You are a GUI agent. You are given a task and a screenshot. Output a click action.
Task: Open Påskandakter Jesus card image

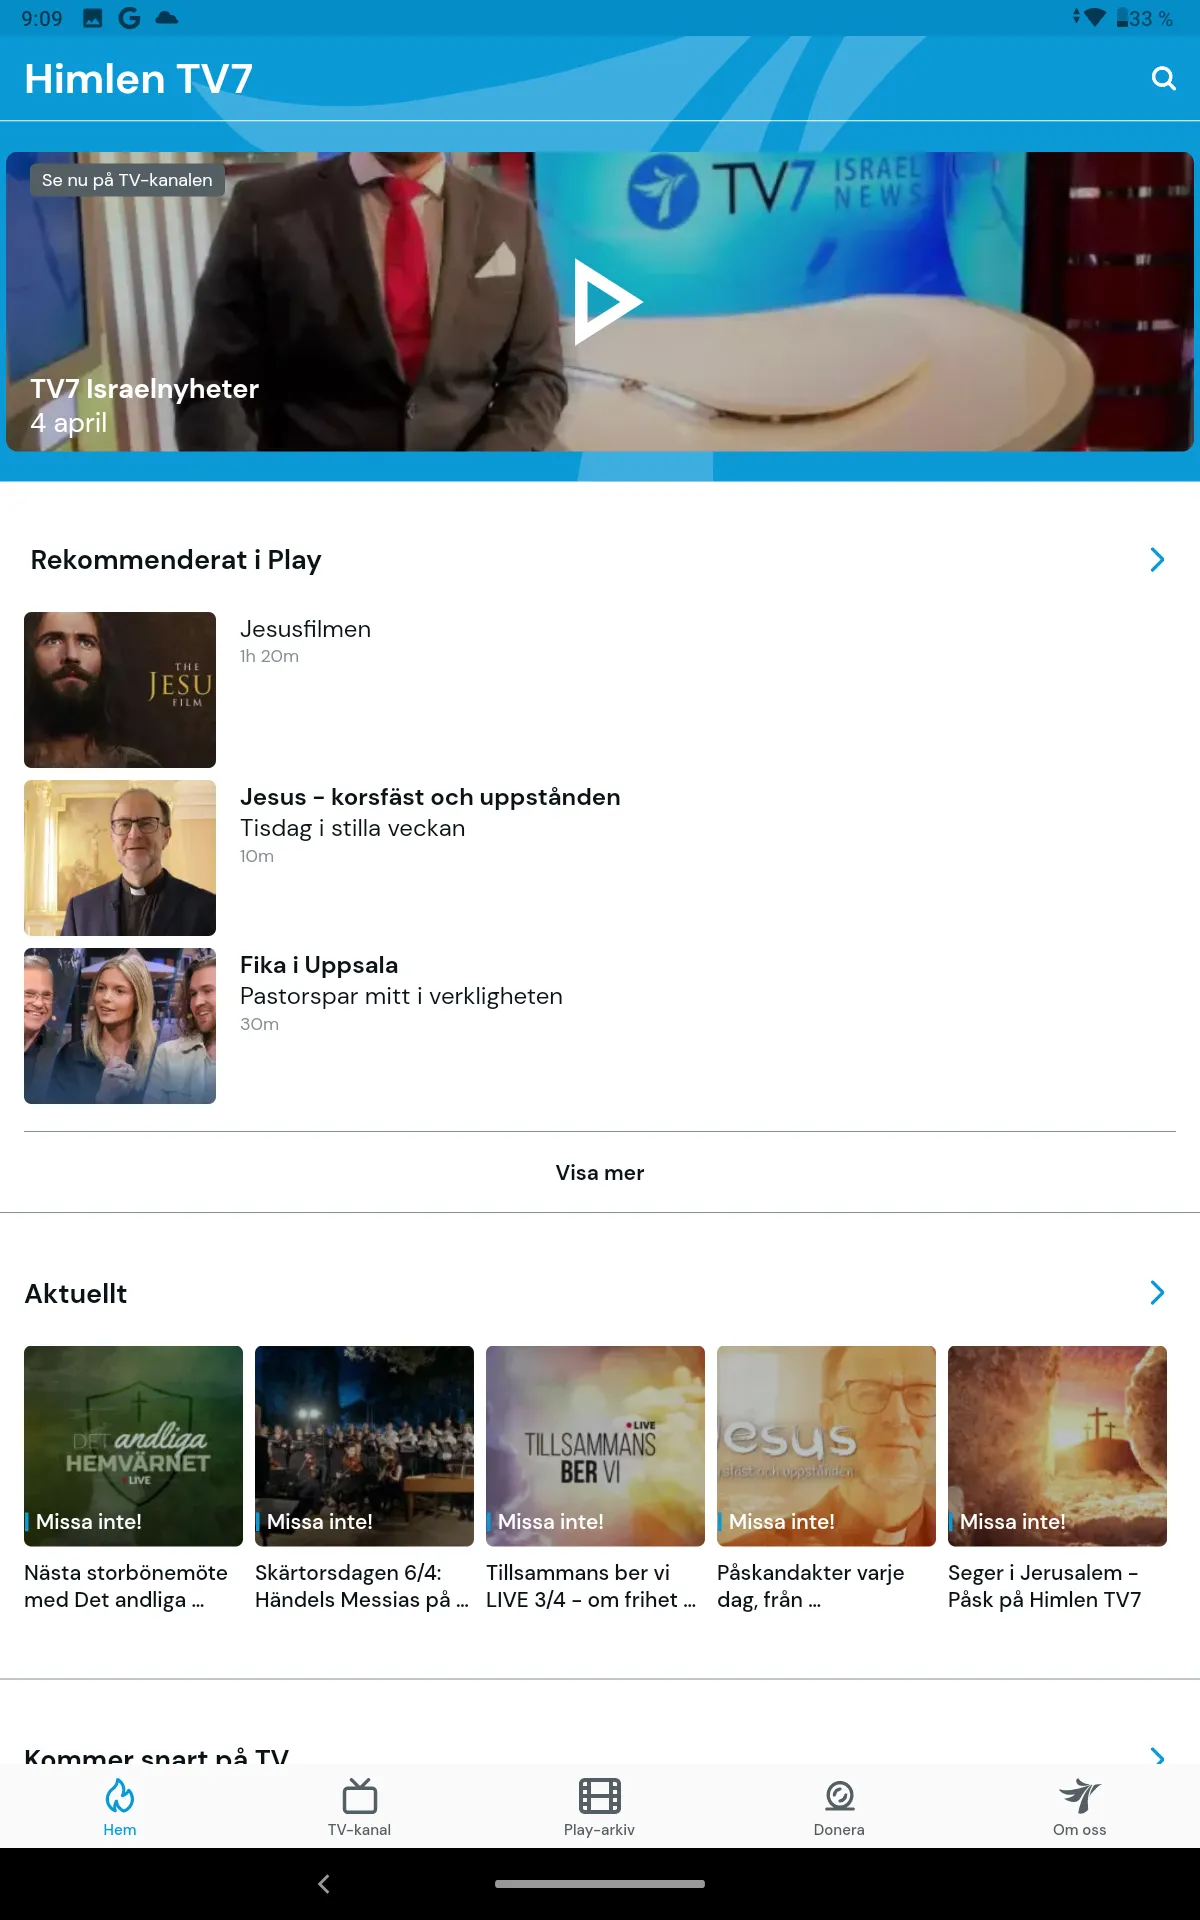[826, 1446]
